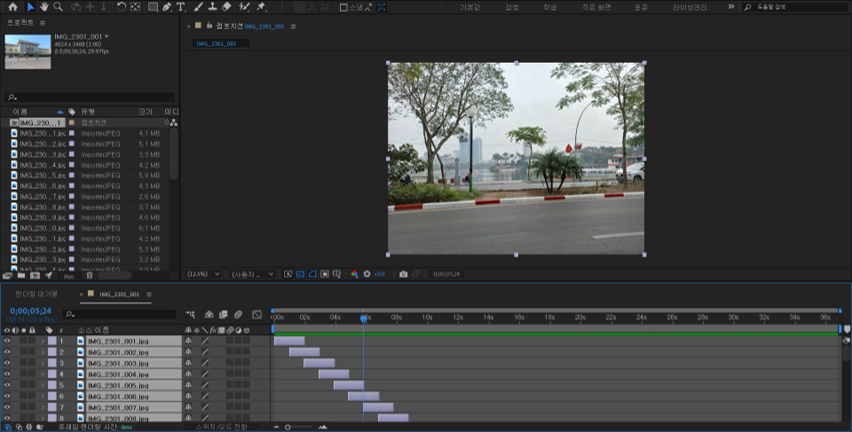Click the IMG_2301_001 breadcrumb in viewer
This screenshot has width=852, height=432.
216,43
